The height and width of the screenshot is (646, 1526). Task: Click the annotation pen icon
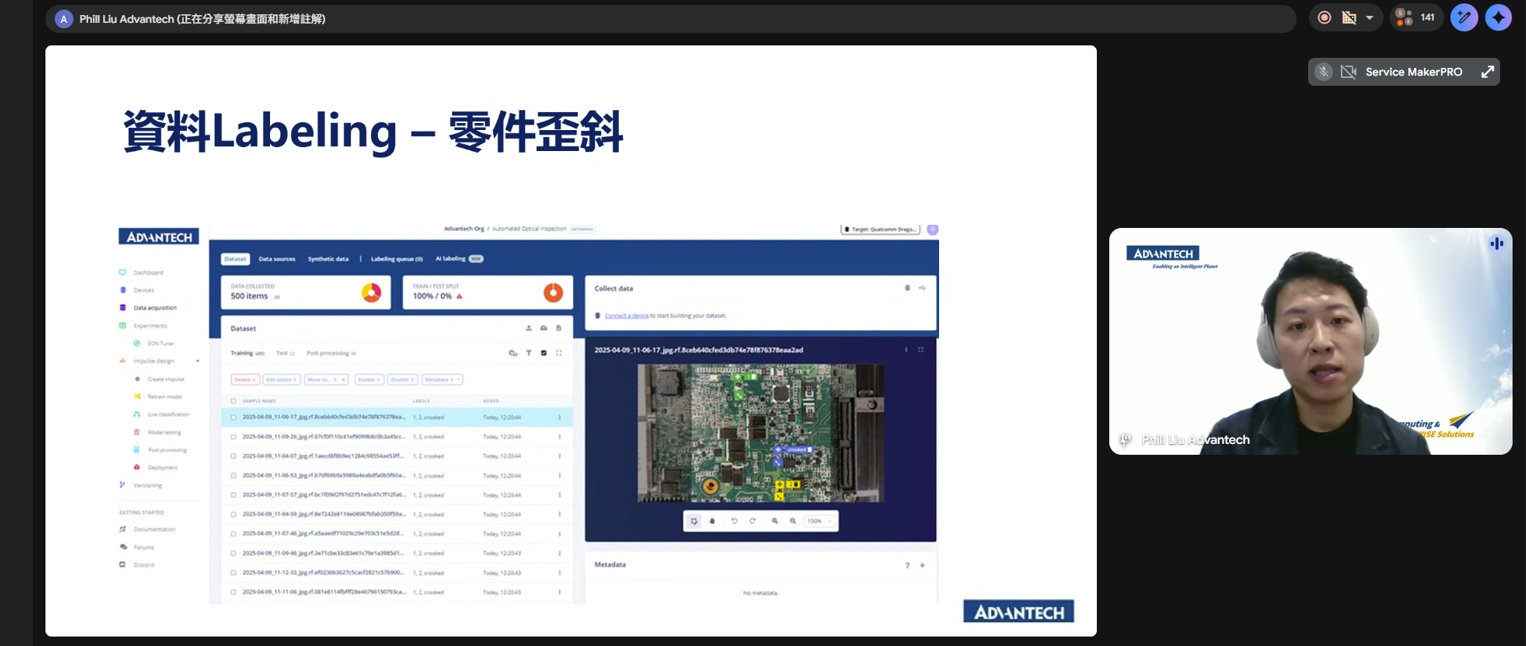point(1464,18)
